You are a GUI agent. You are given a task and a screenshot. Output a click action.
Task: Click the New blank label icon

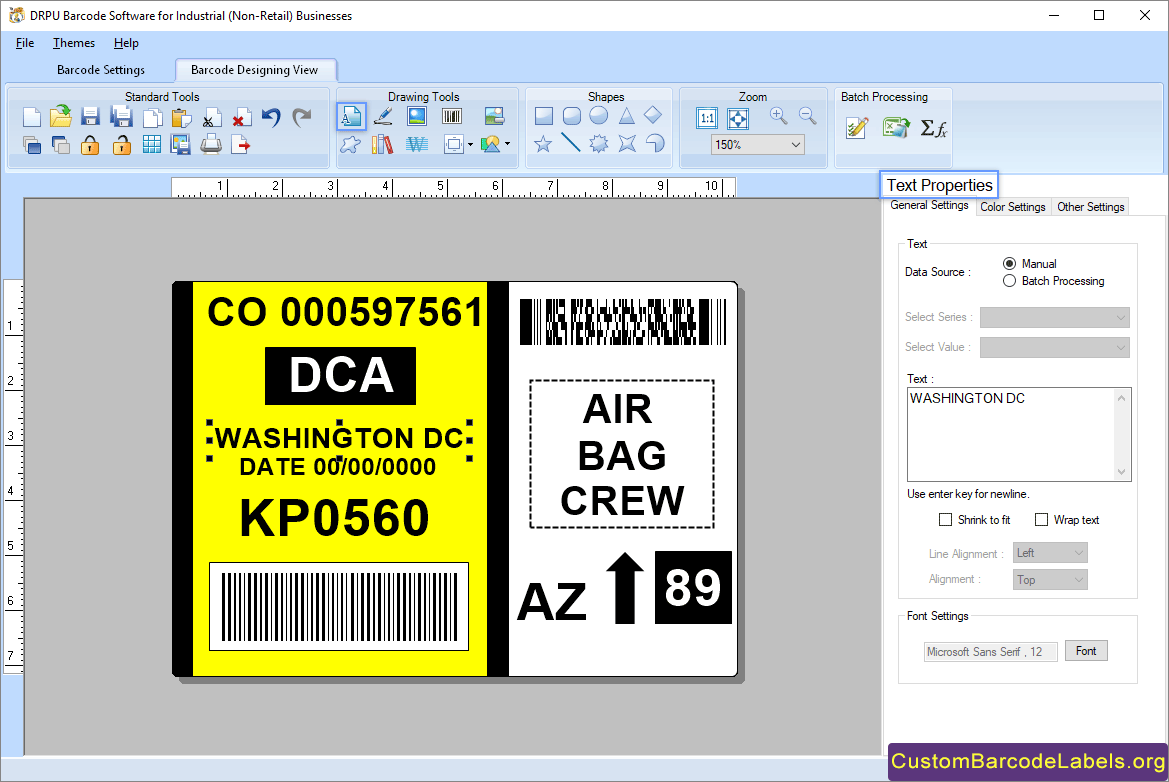(31, 117)
